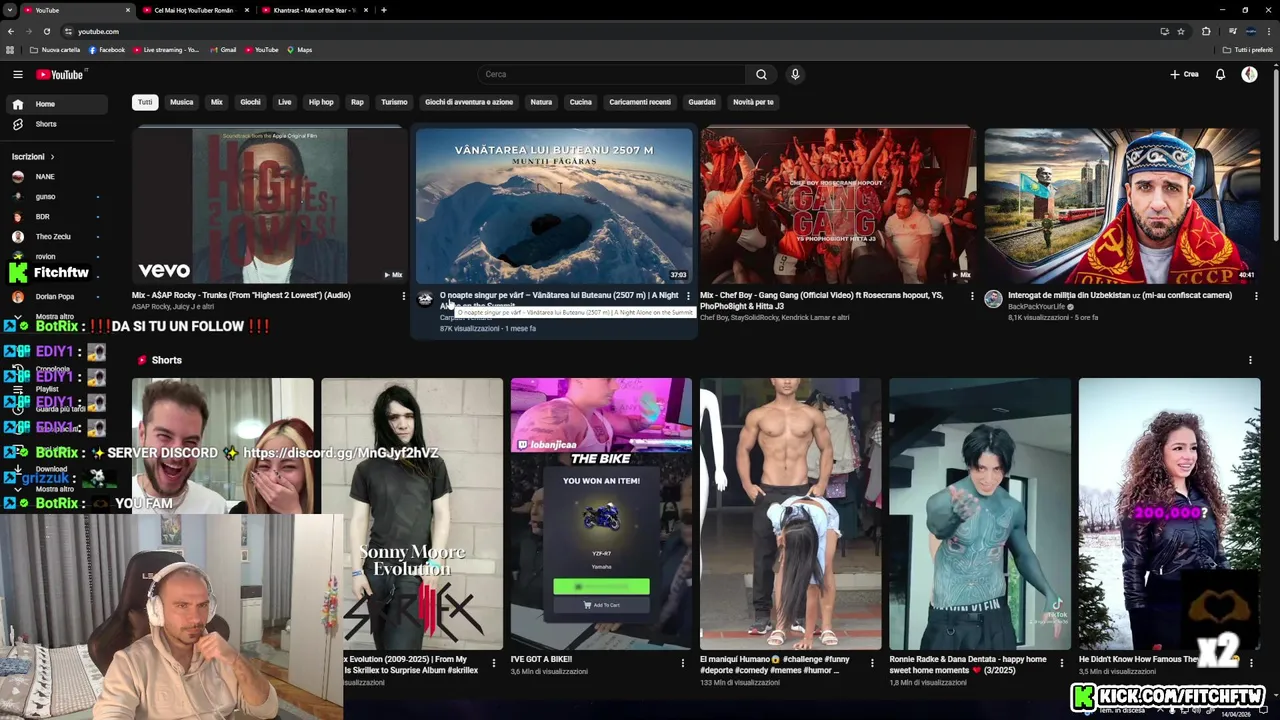The width and height of the screenshot is (1280, 720).
Task: Open options for I'VE GOT A BIKE short
Action: (x=683, y=663)
